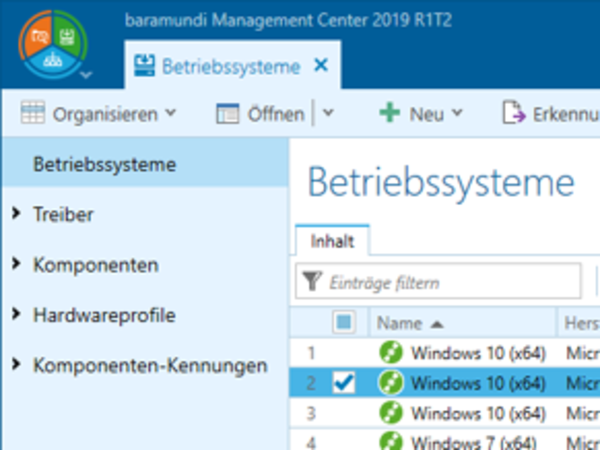Open the baramundi round logo main menu
This screenshot has height=450, width=600.
coord(53,44)
